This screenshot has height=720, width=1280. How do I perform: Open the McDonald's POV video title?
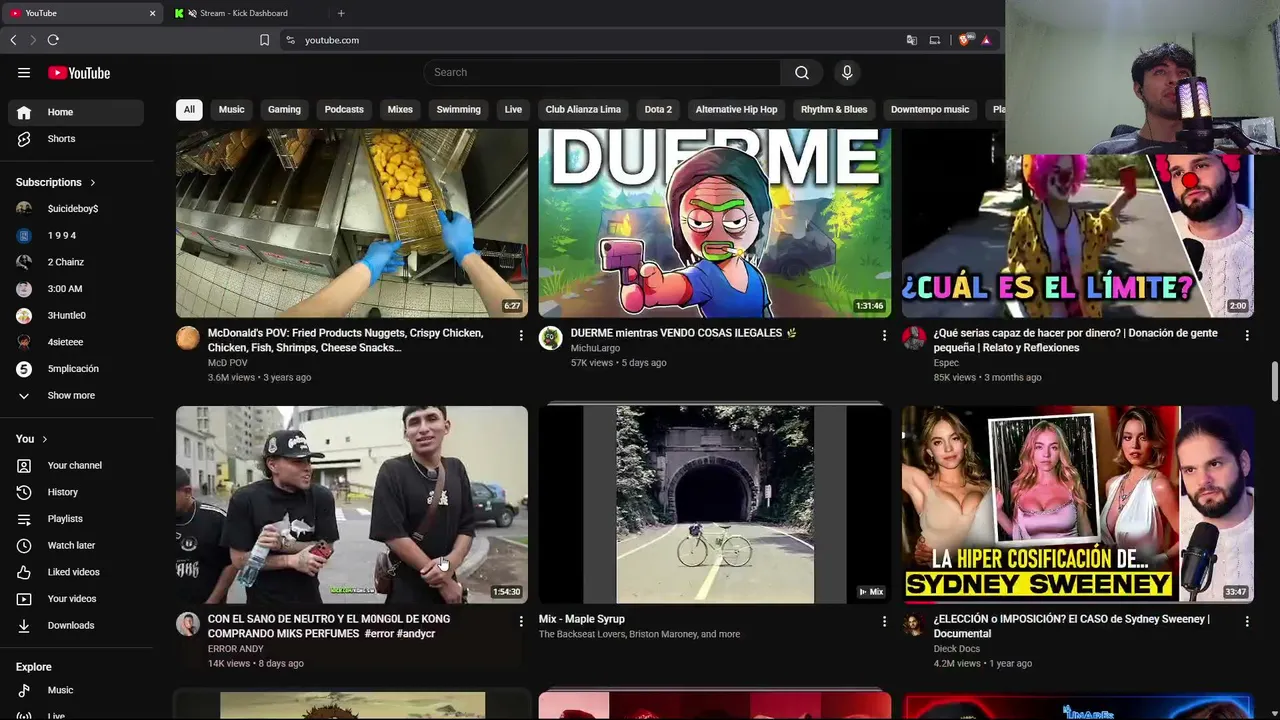pyautogui.click(x=345, y=341)
